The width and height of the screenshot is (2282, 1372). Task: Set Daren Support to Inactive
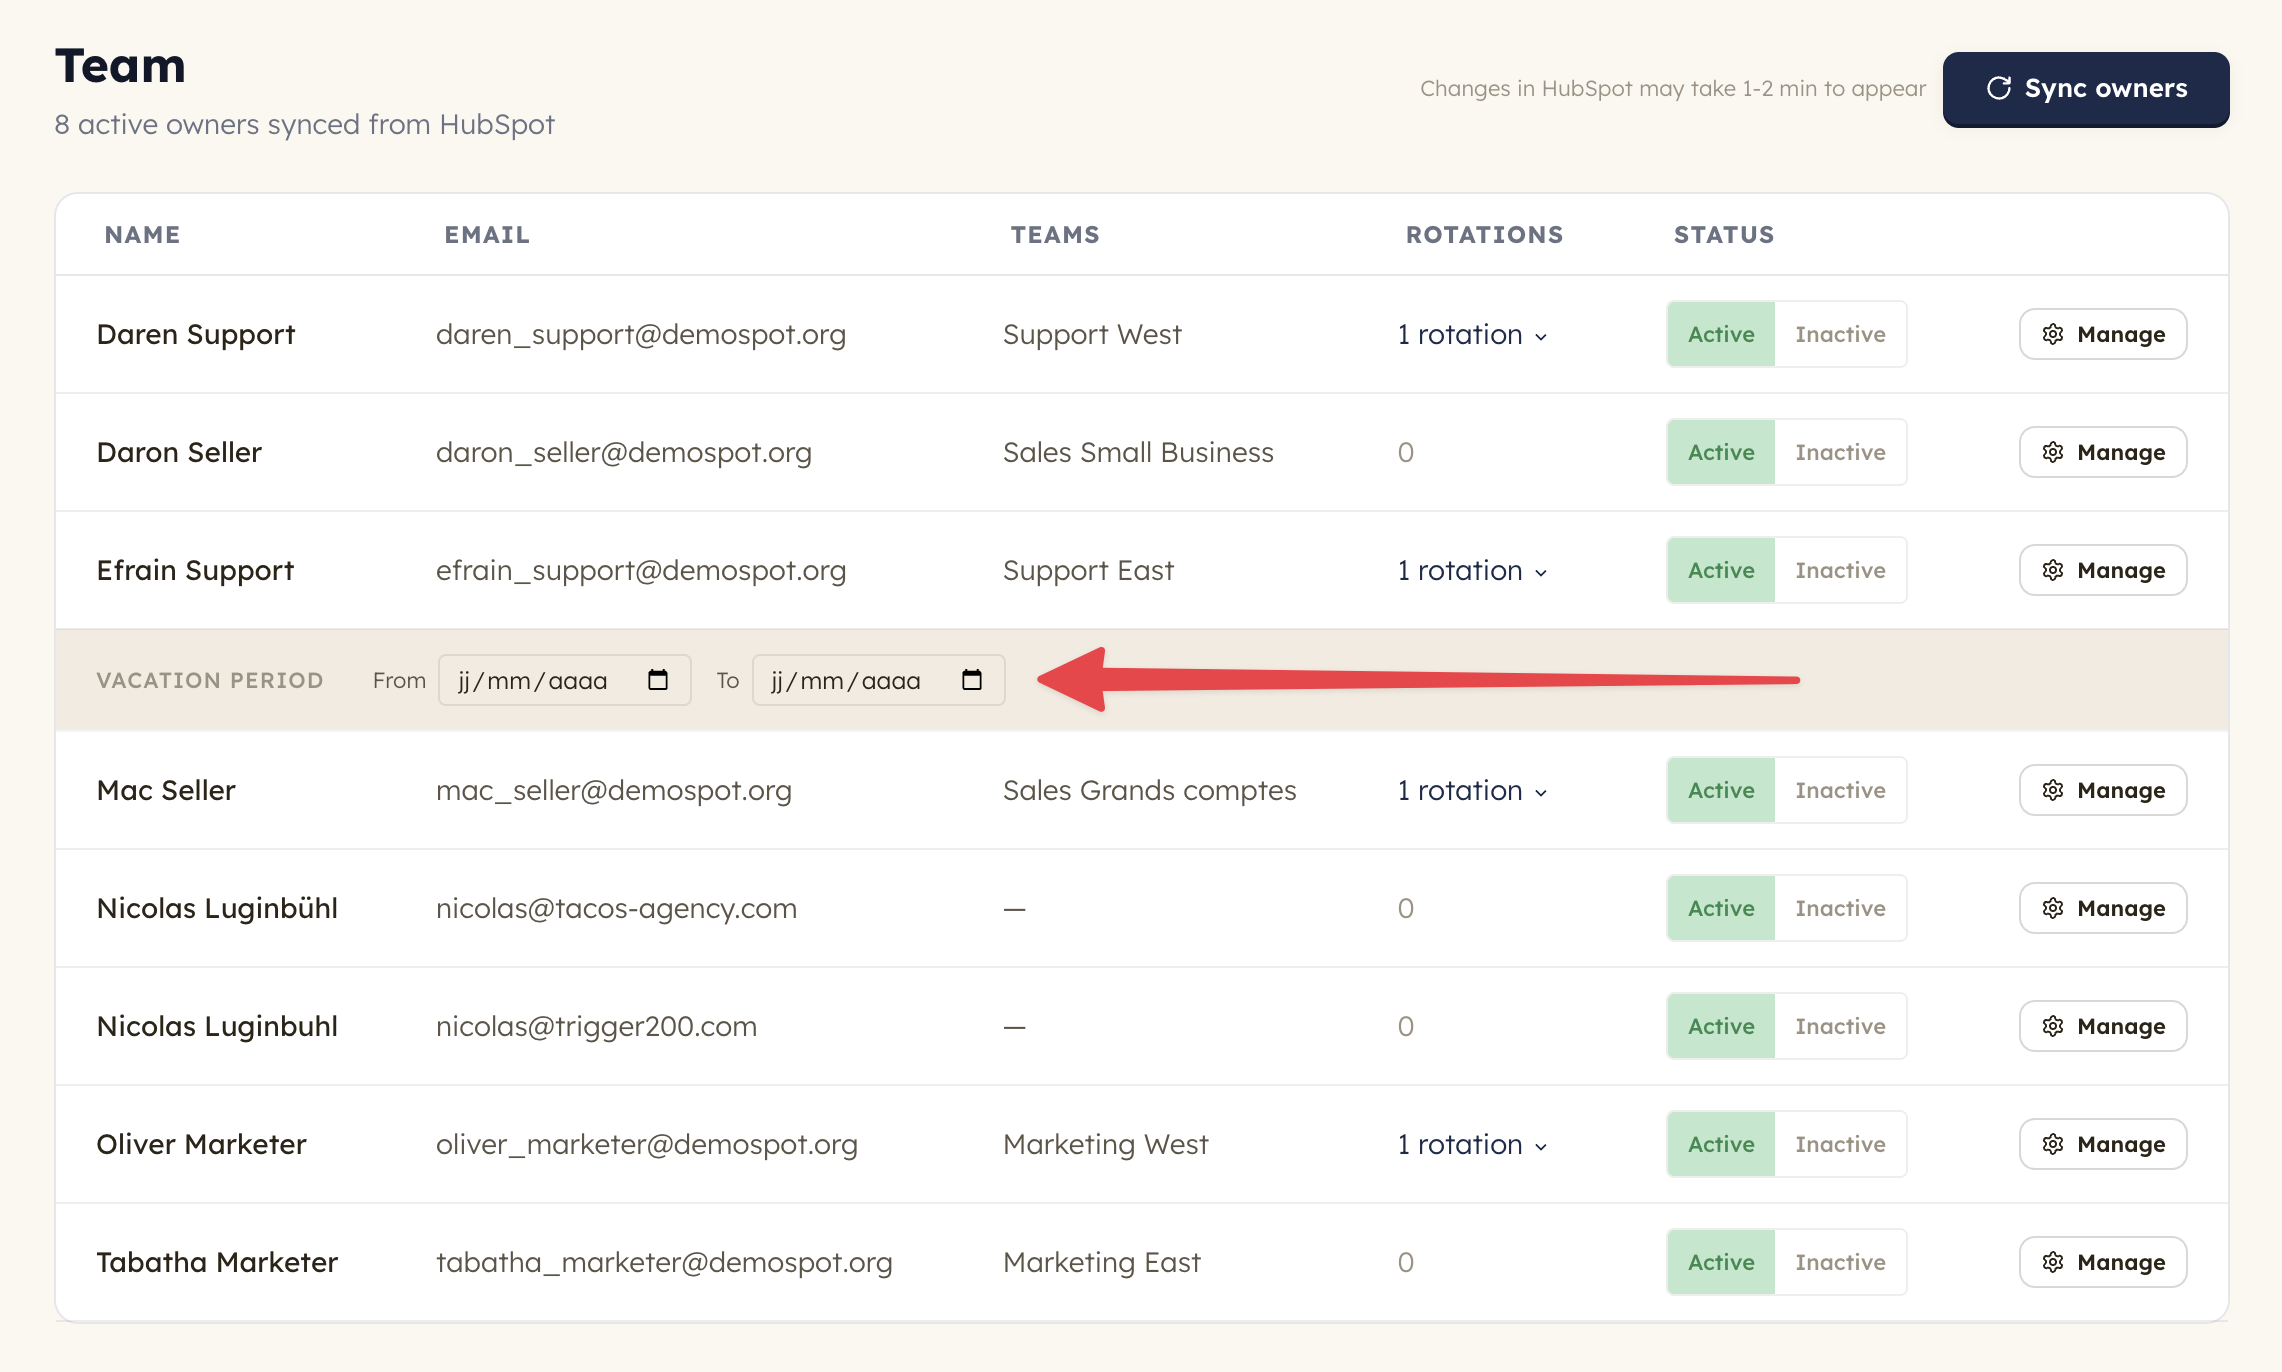(x=1840, y=334)
